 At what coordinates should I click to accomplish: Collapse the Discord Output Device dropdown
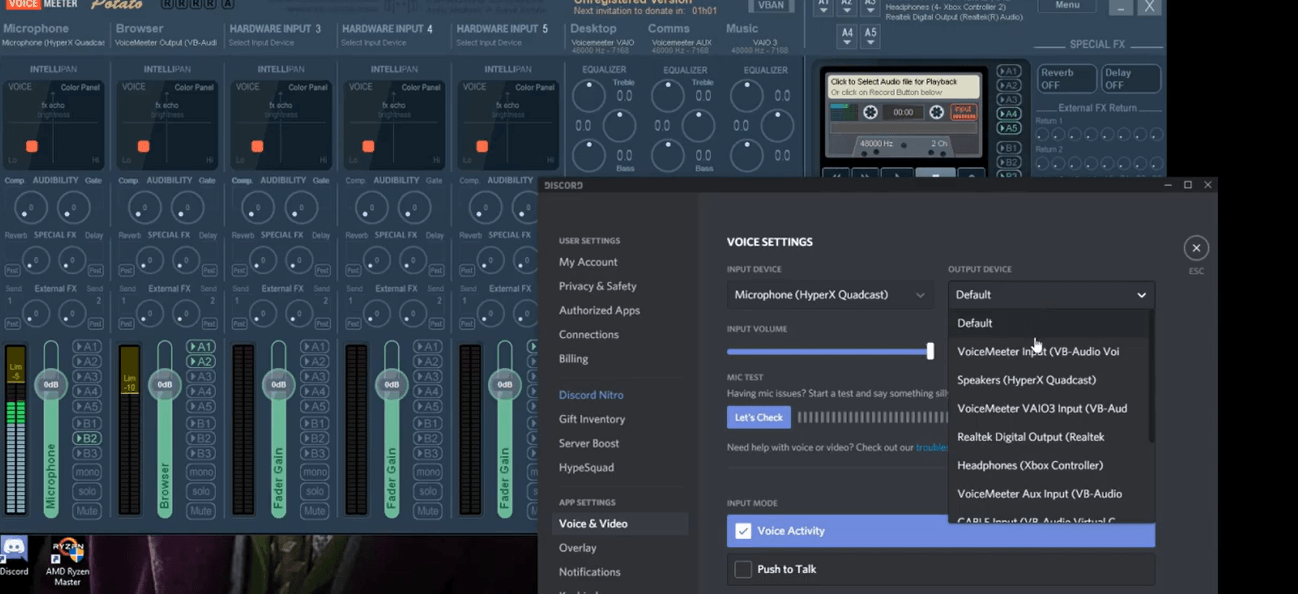click(x=1052, y=295)
